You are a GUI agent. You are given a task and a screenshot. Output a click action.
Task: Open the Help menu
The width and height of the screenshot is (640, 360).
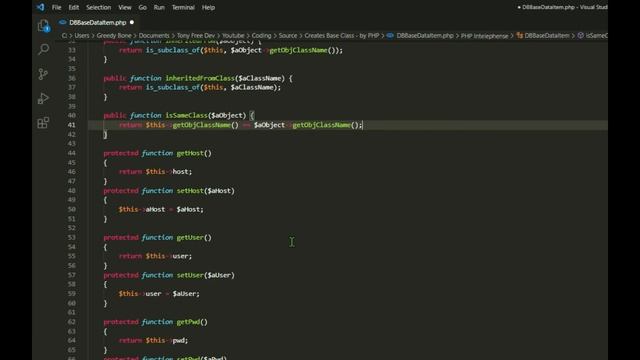pyautogui.click(x=208, y=7)
